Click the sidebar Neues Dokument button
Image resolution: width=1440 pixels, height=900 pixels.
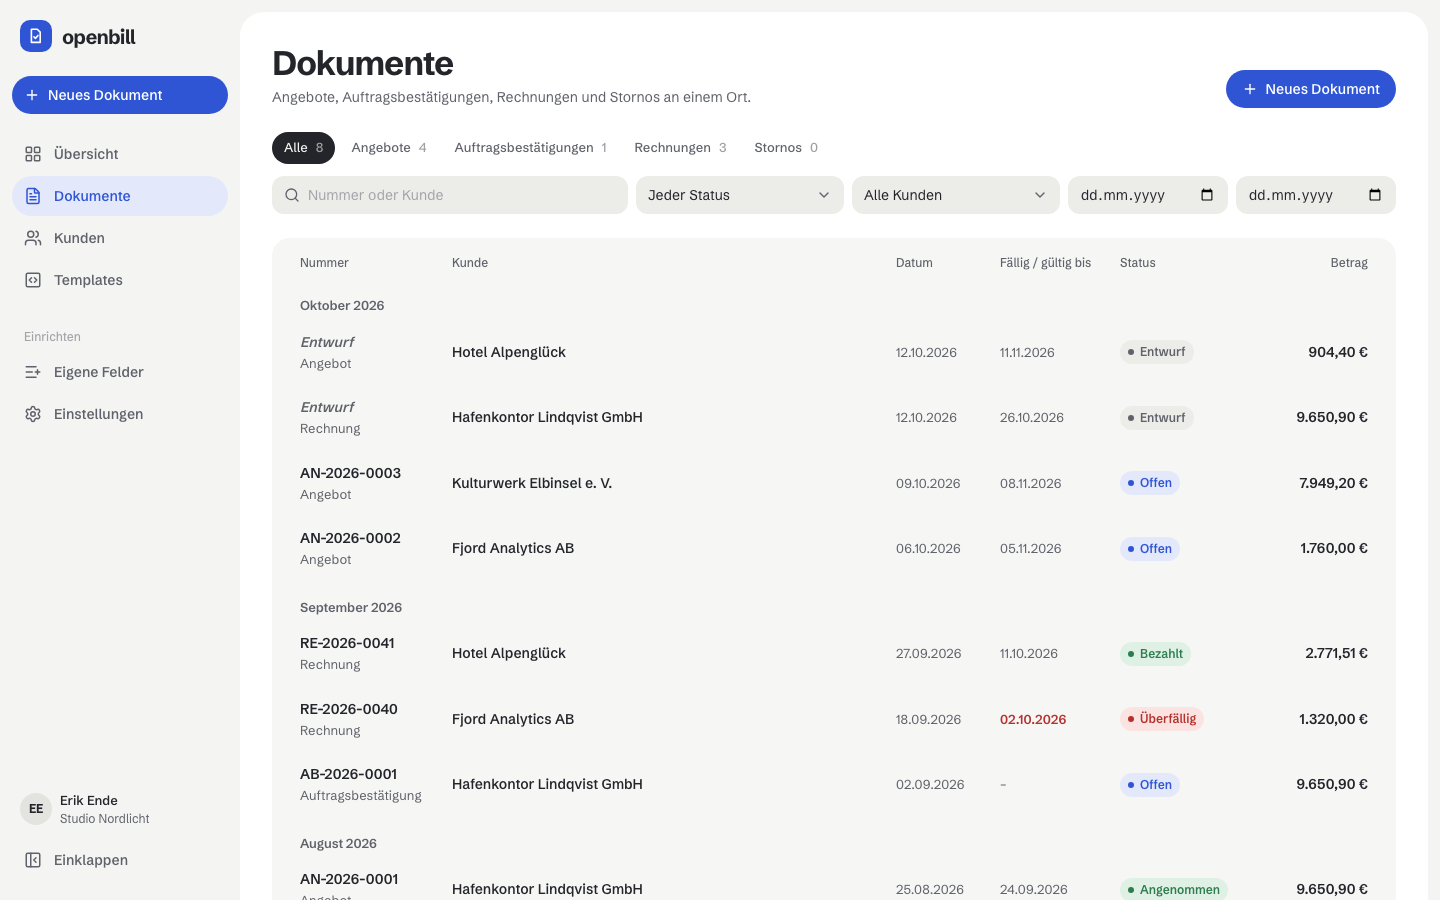pos(120,95)
